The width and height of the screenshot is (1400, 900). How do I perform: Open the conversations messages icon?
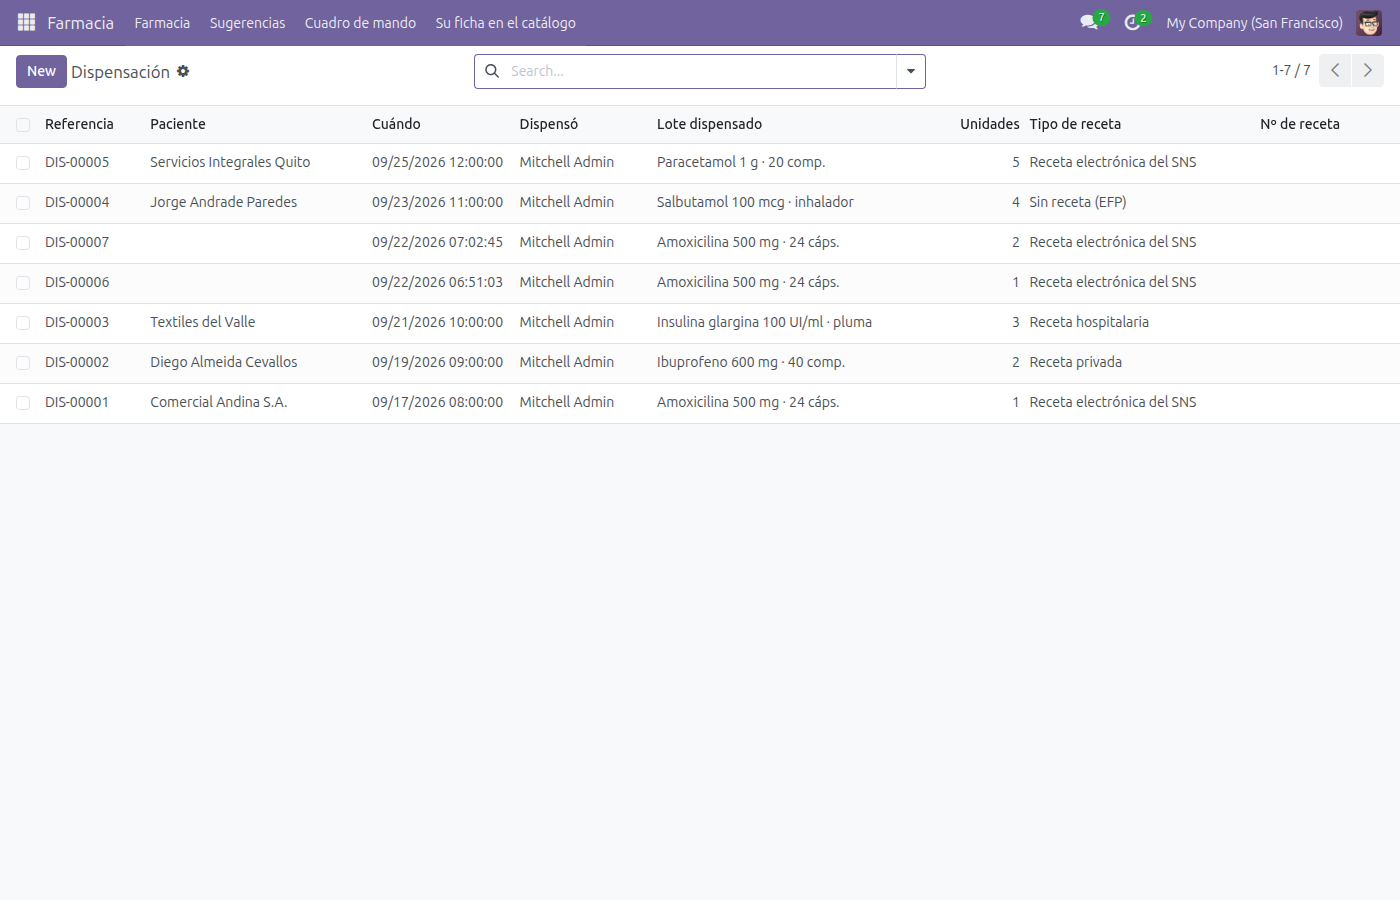click(x=1089, y=22)
